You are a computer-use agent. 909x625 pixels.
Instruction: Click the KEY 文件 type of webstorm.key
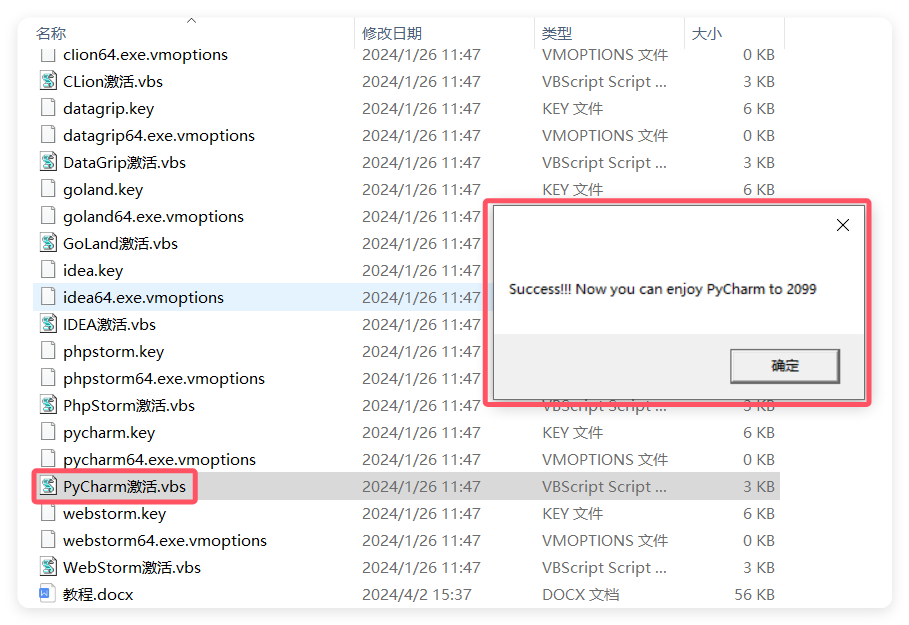coord(573,514)
